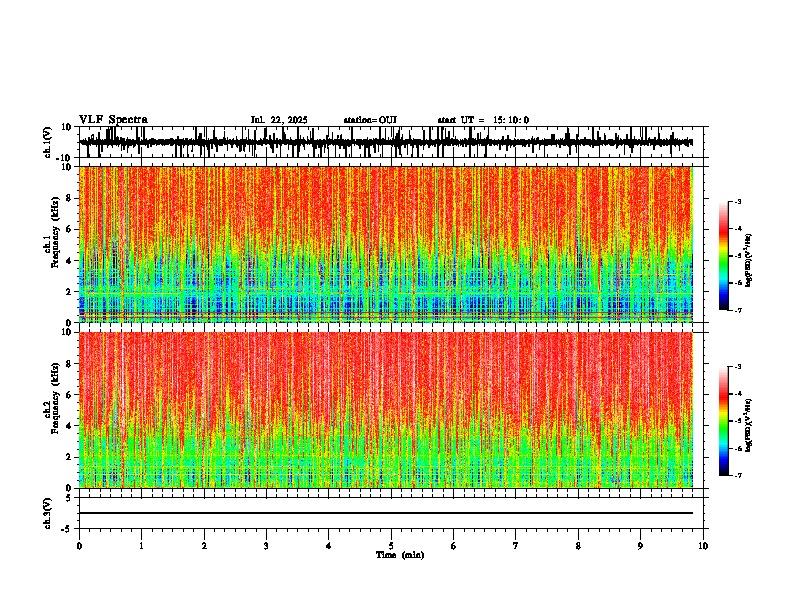Click the ch.1 spectrogram color scale bar

pyautogui.click(x=723, y=256)
